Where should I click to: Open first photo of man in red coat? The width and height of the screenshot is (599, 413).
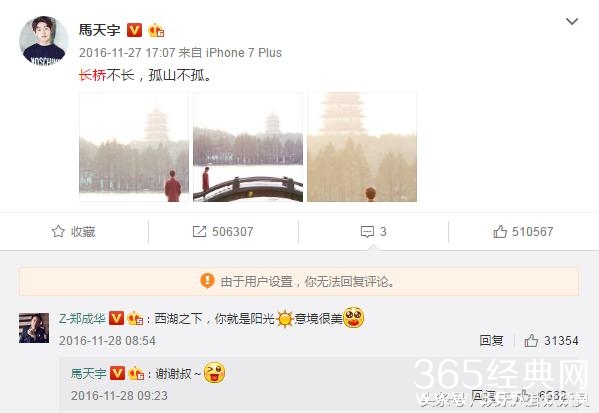click(134, 147)
